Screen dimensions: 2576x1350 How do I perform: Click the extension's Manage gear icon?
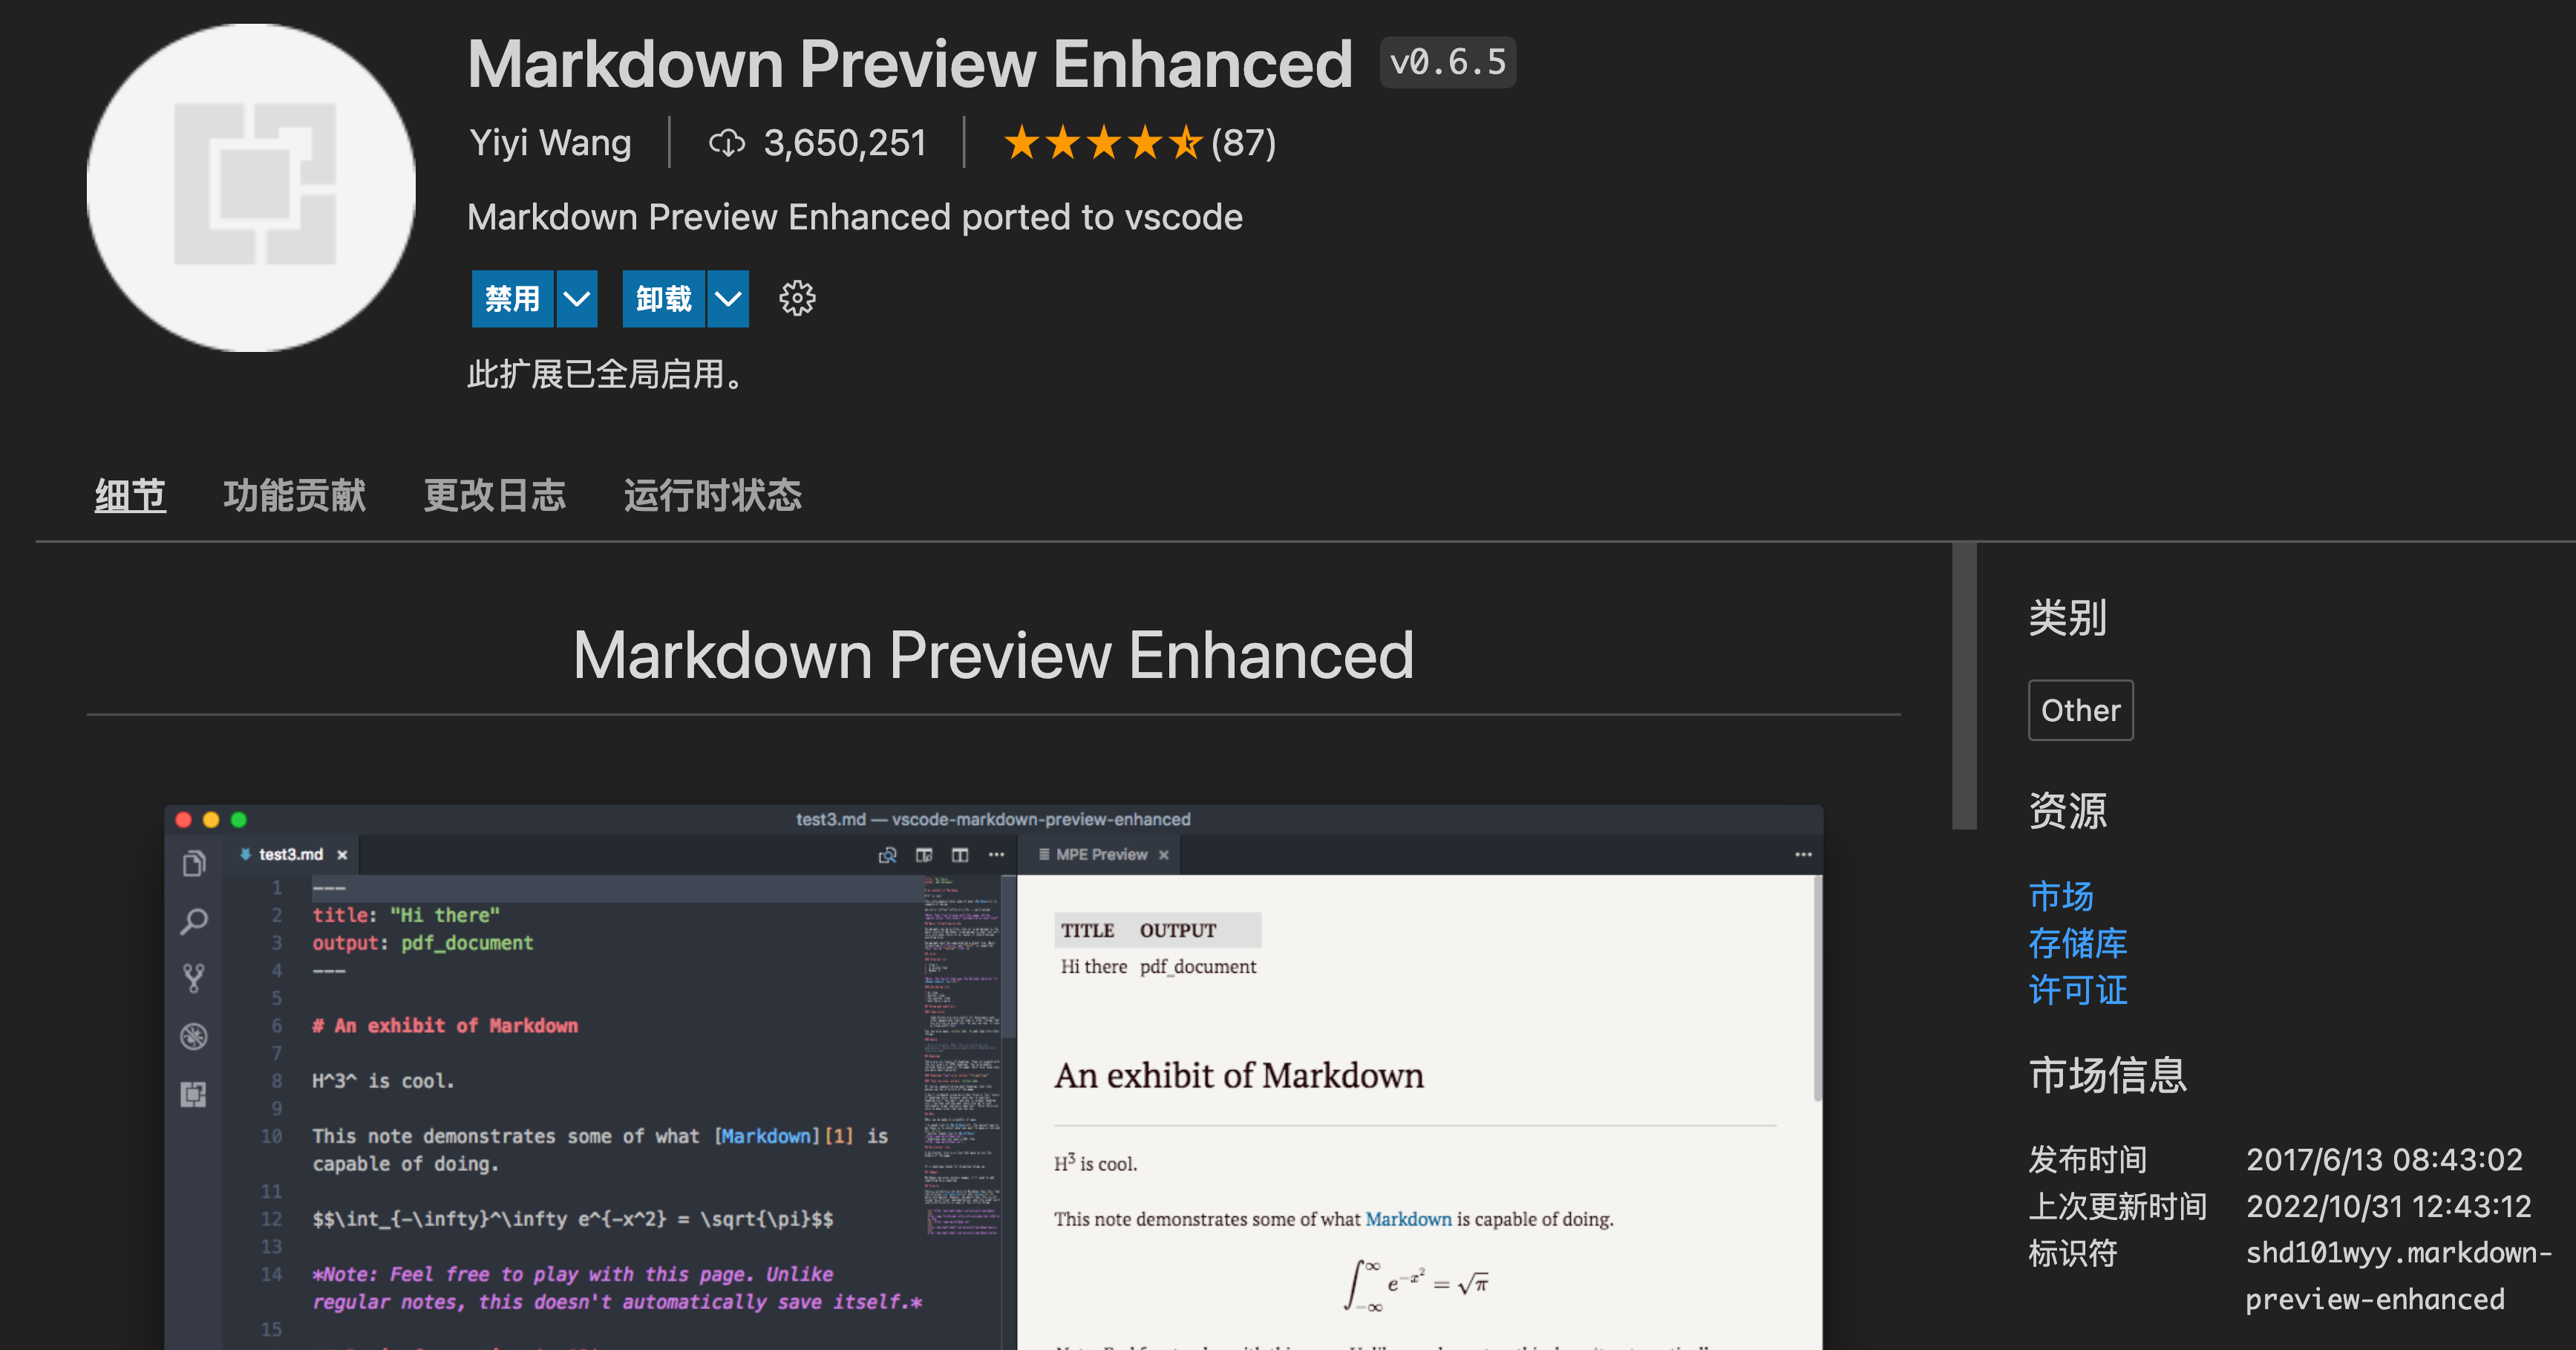(797, 298)
